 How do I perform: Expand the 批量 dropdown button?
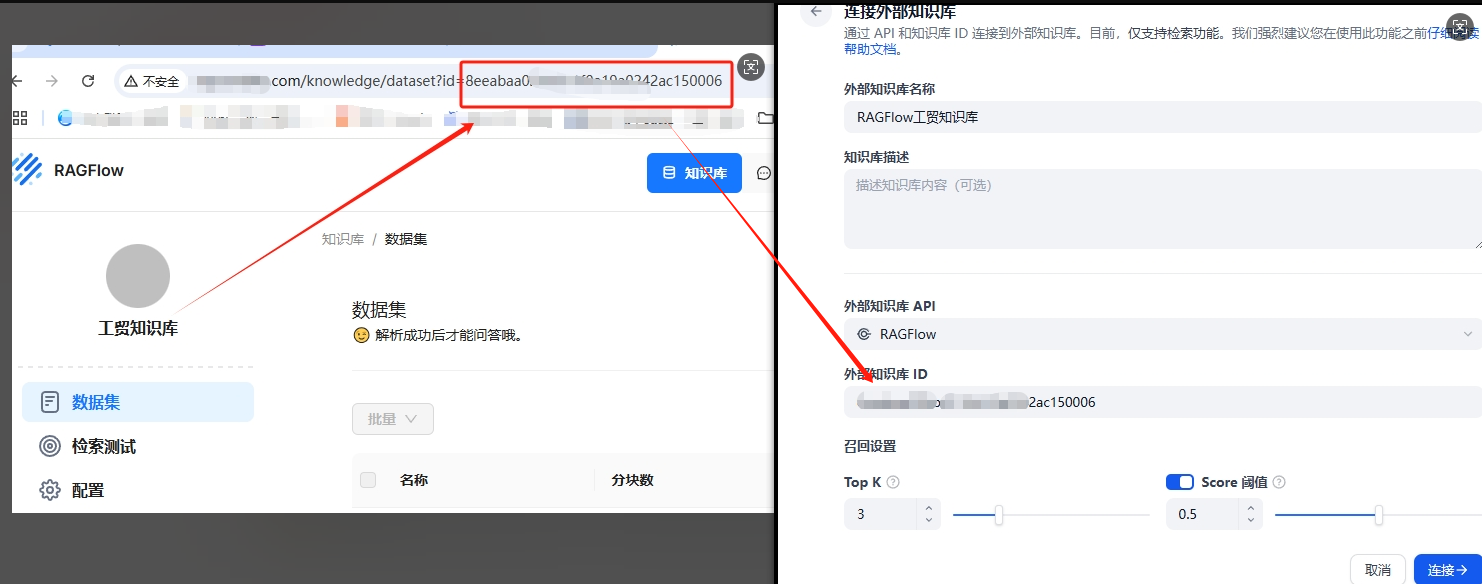click(x=393, y=419)
